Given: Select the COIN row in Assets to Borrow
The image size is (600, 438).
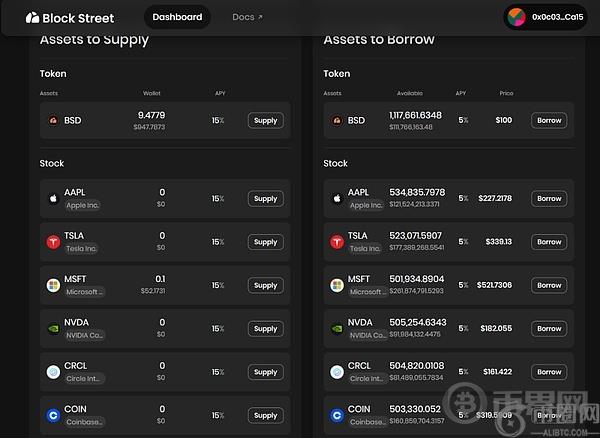Looking at the screenshot, I should coord(448,415).
